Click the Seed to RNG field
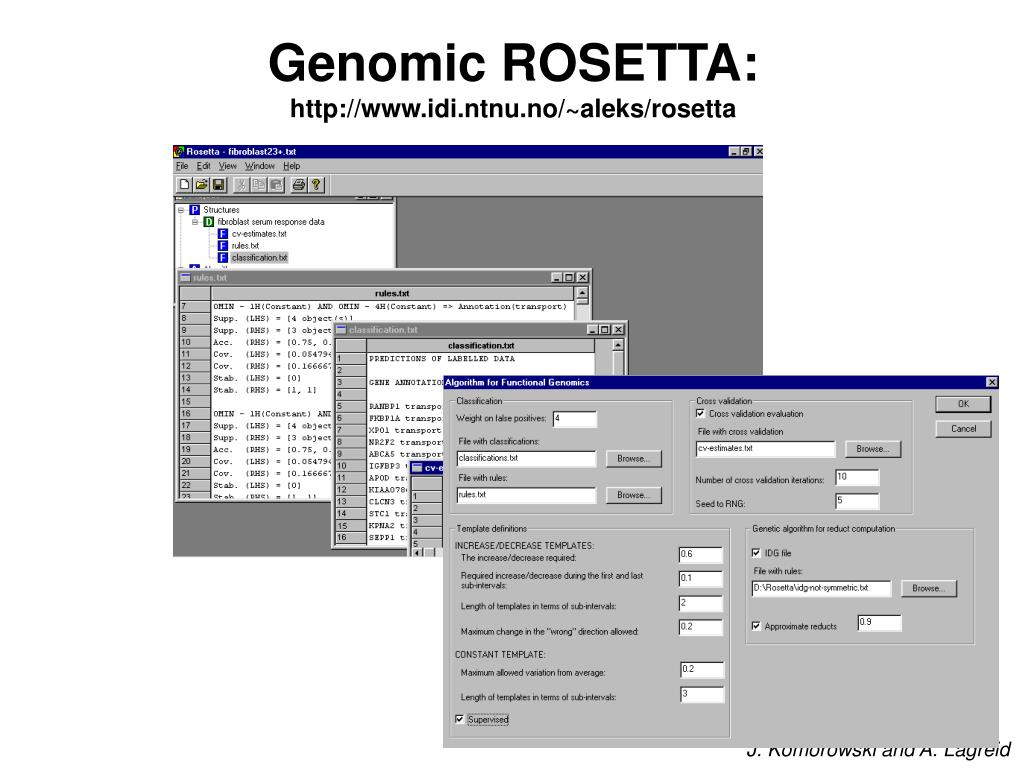Viewport: 1024px width, 768px height. click(x=857, y=501)
